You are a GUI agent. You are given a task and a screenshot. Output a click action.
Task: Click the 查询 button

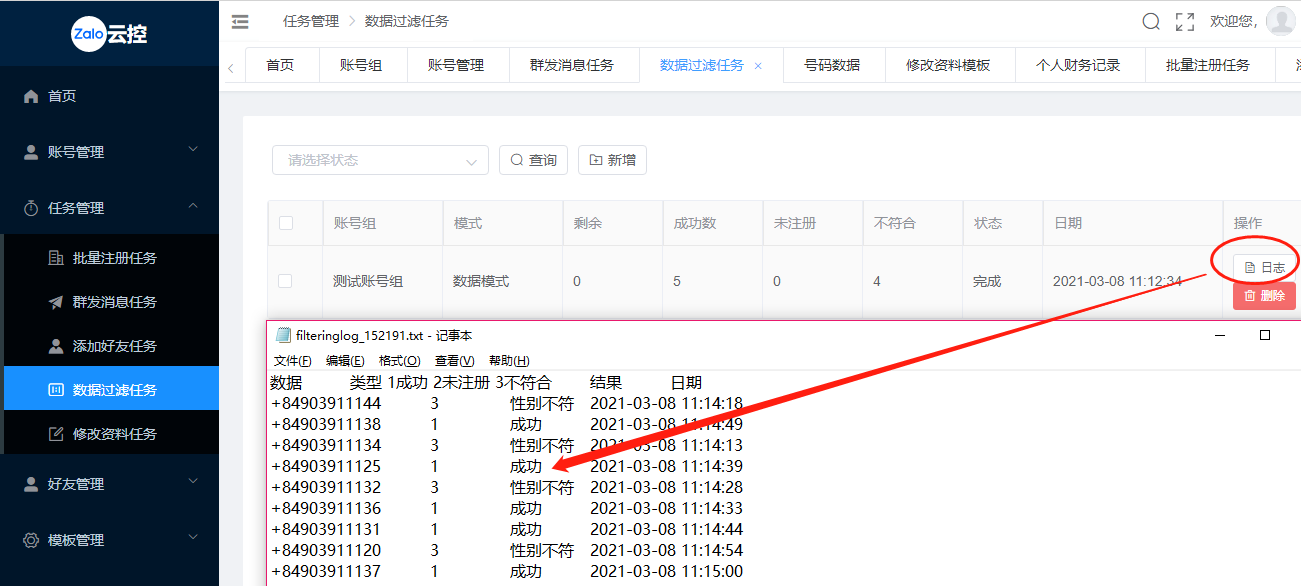click(x=533, y=160)
